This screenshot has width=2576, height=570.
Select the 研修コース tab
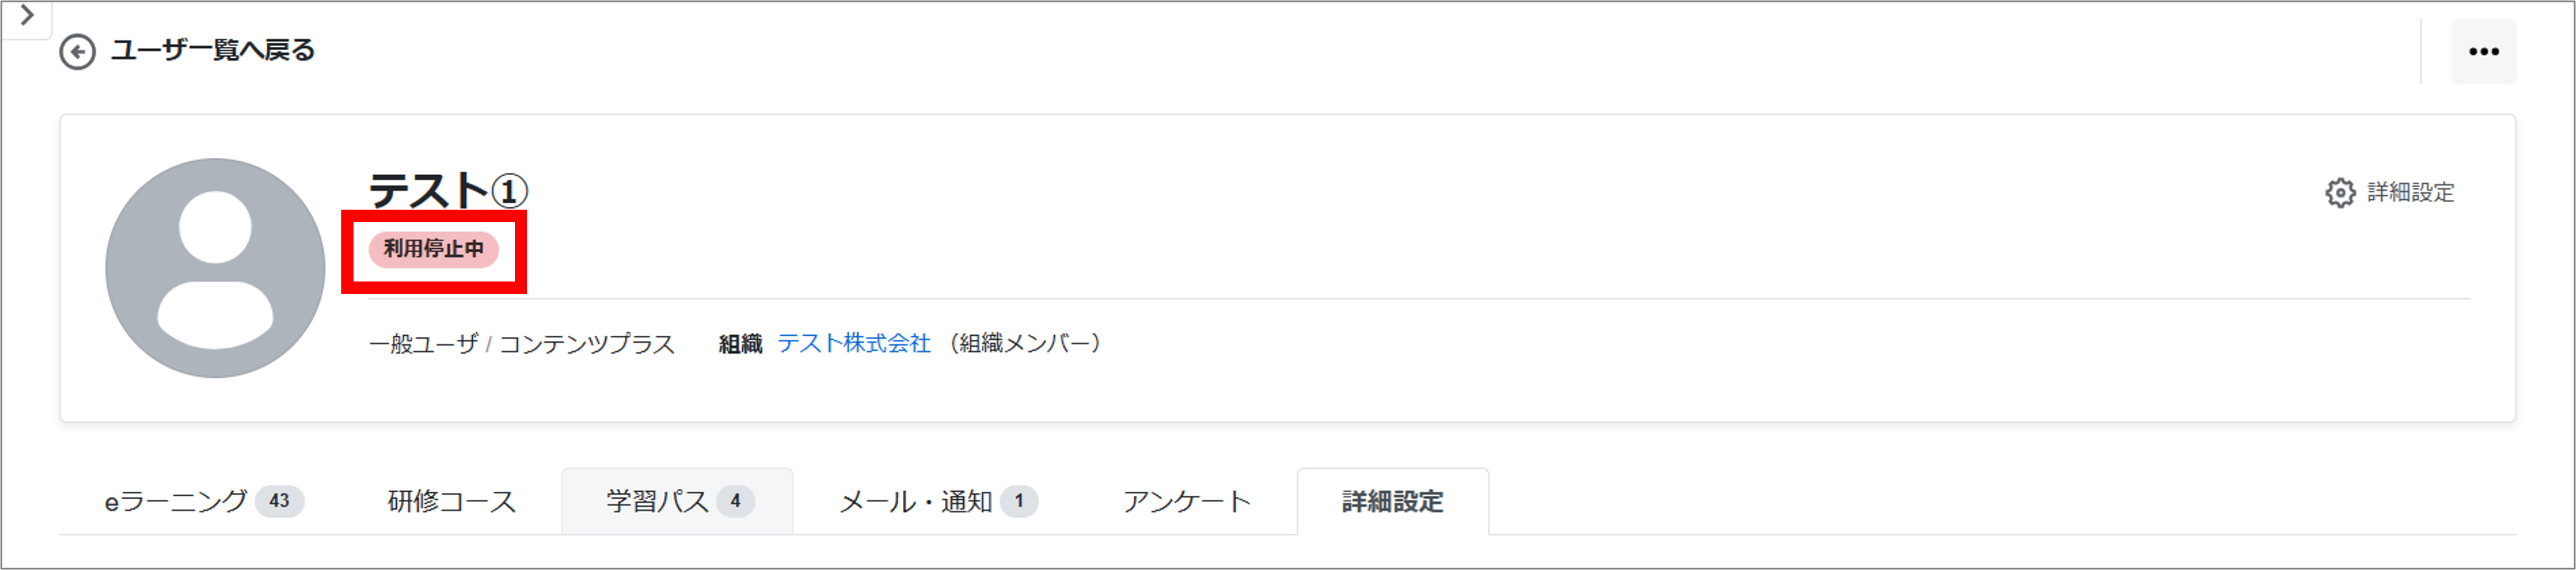click(x=451, y=501)
